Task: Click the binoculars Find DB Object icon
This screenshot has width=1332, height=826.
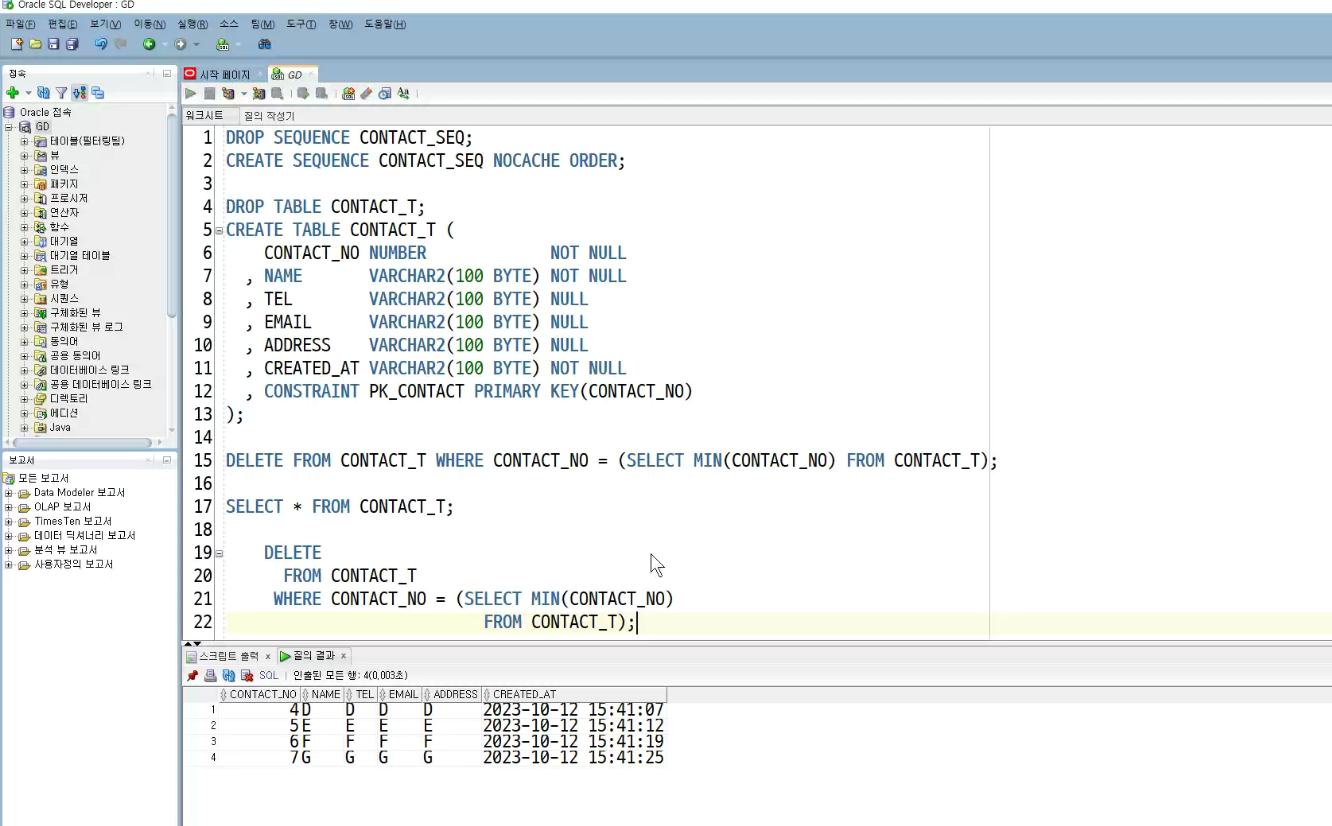Action: 265,44
